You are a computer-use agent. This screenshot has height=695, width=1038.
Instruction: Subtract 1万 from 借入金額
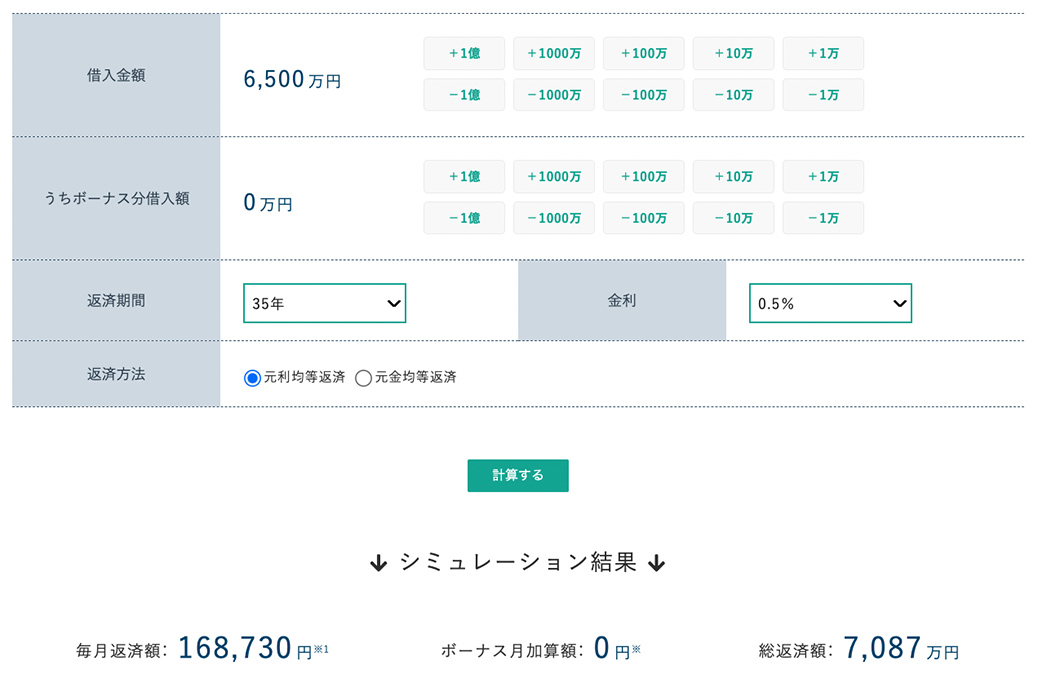823,95
